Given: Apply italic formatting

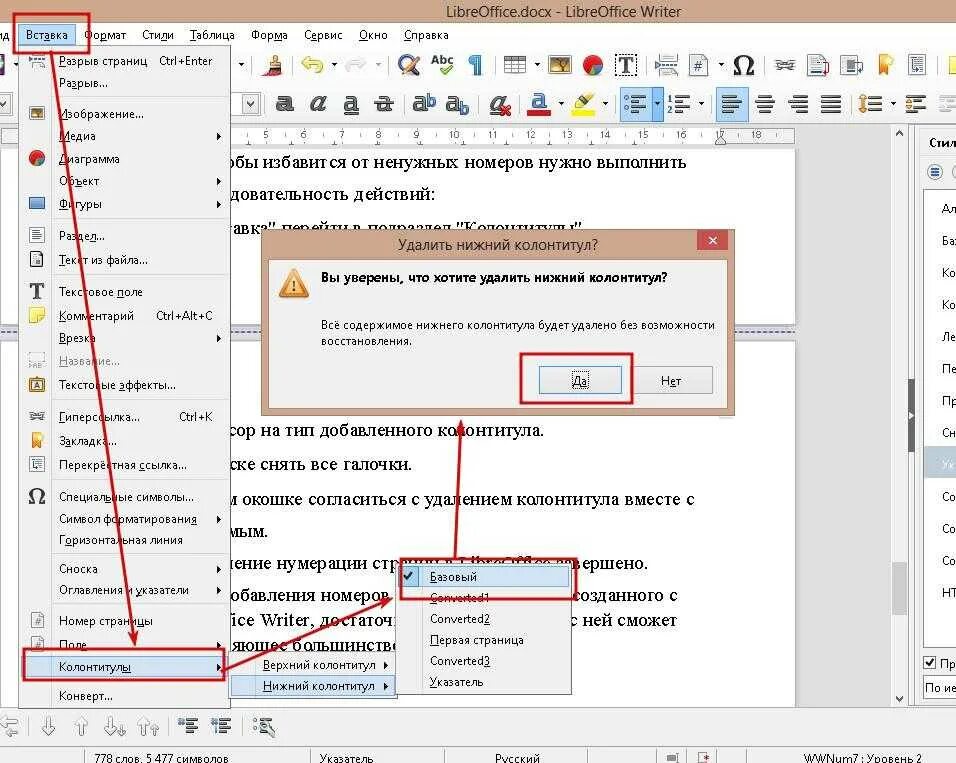Looking at the screenshot, I should [318, 104].
